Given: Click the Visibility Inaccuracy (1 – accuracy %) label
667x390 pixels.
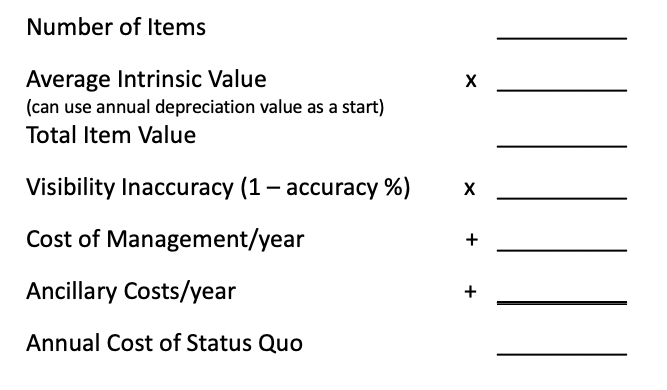Looking at the screenshot, I should [218, 188].
